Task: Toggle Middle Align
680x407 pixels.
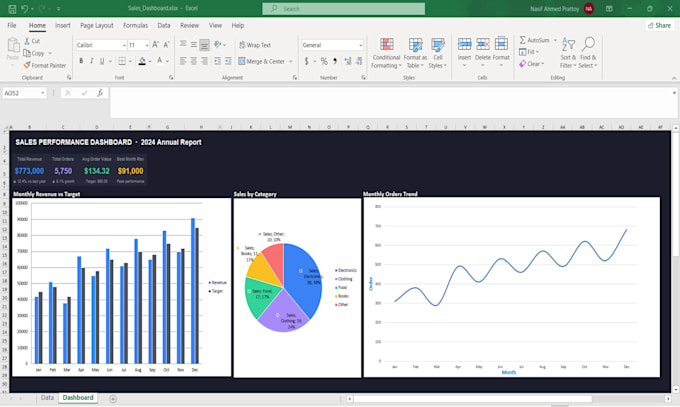Action: (x=193, y=44)
